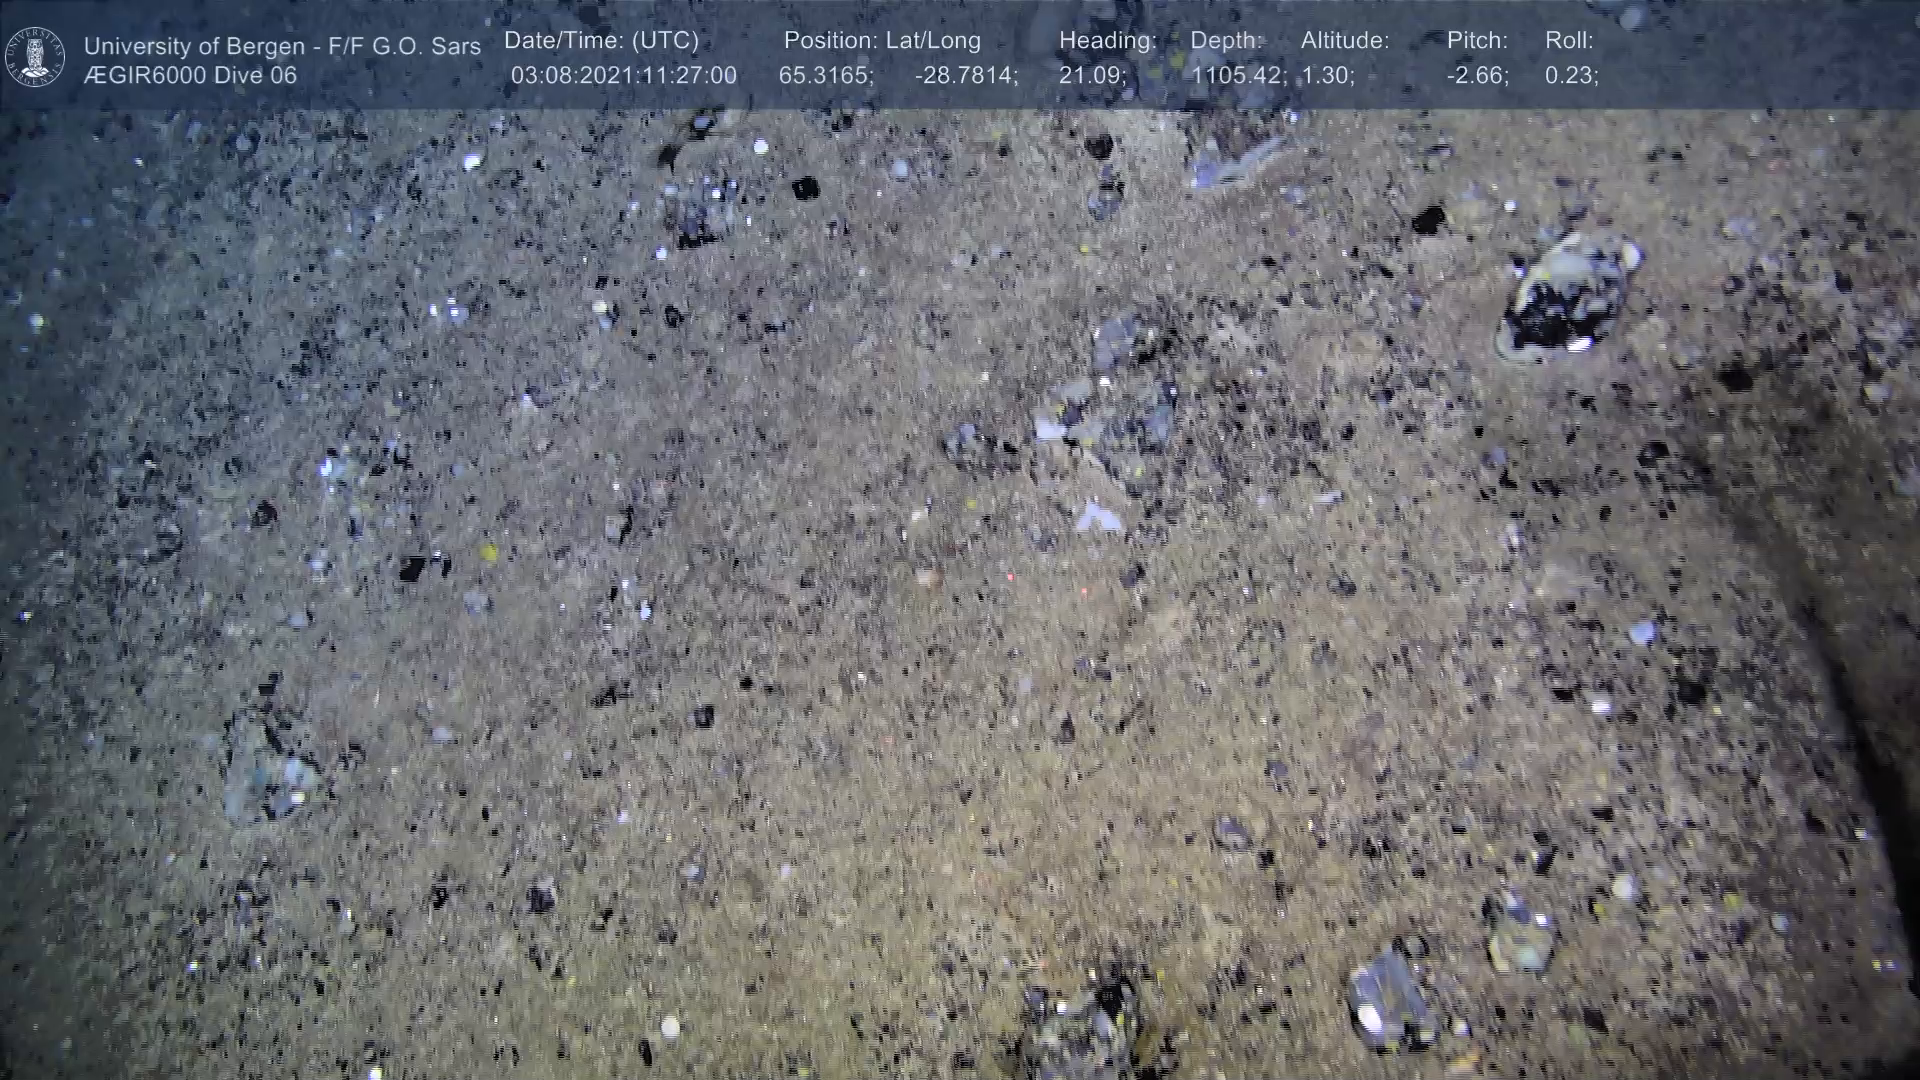
Task: Click the 'Date/Time: (UTC)' header
Action: click(x=601, y=41)
